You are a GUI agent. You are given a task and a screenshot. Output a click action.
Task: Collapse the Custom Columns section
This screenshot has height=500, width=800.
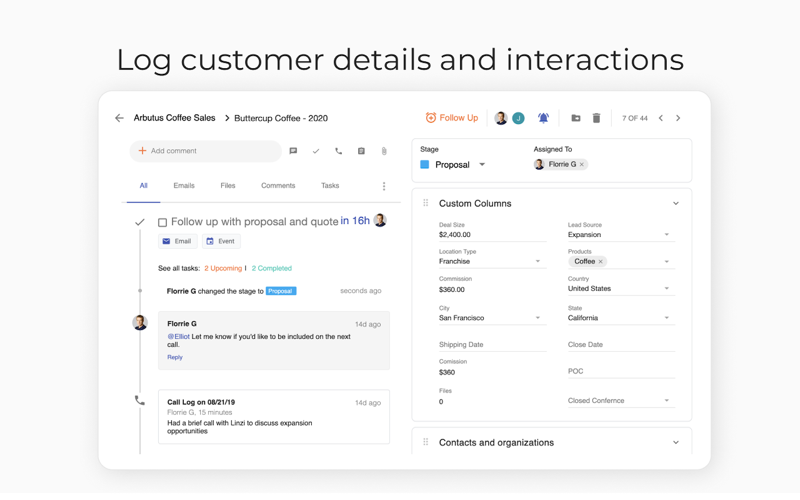[x=675, y=204]
